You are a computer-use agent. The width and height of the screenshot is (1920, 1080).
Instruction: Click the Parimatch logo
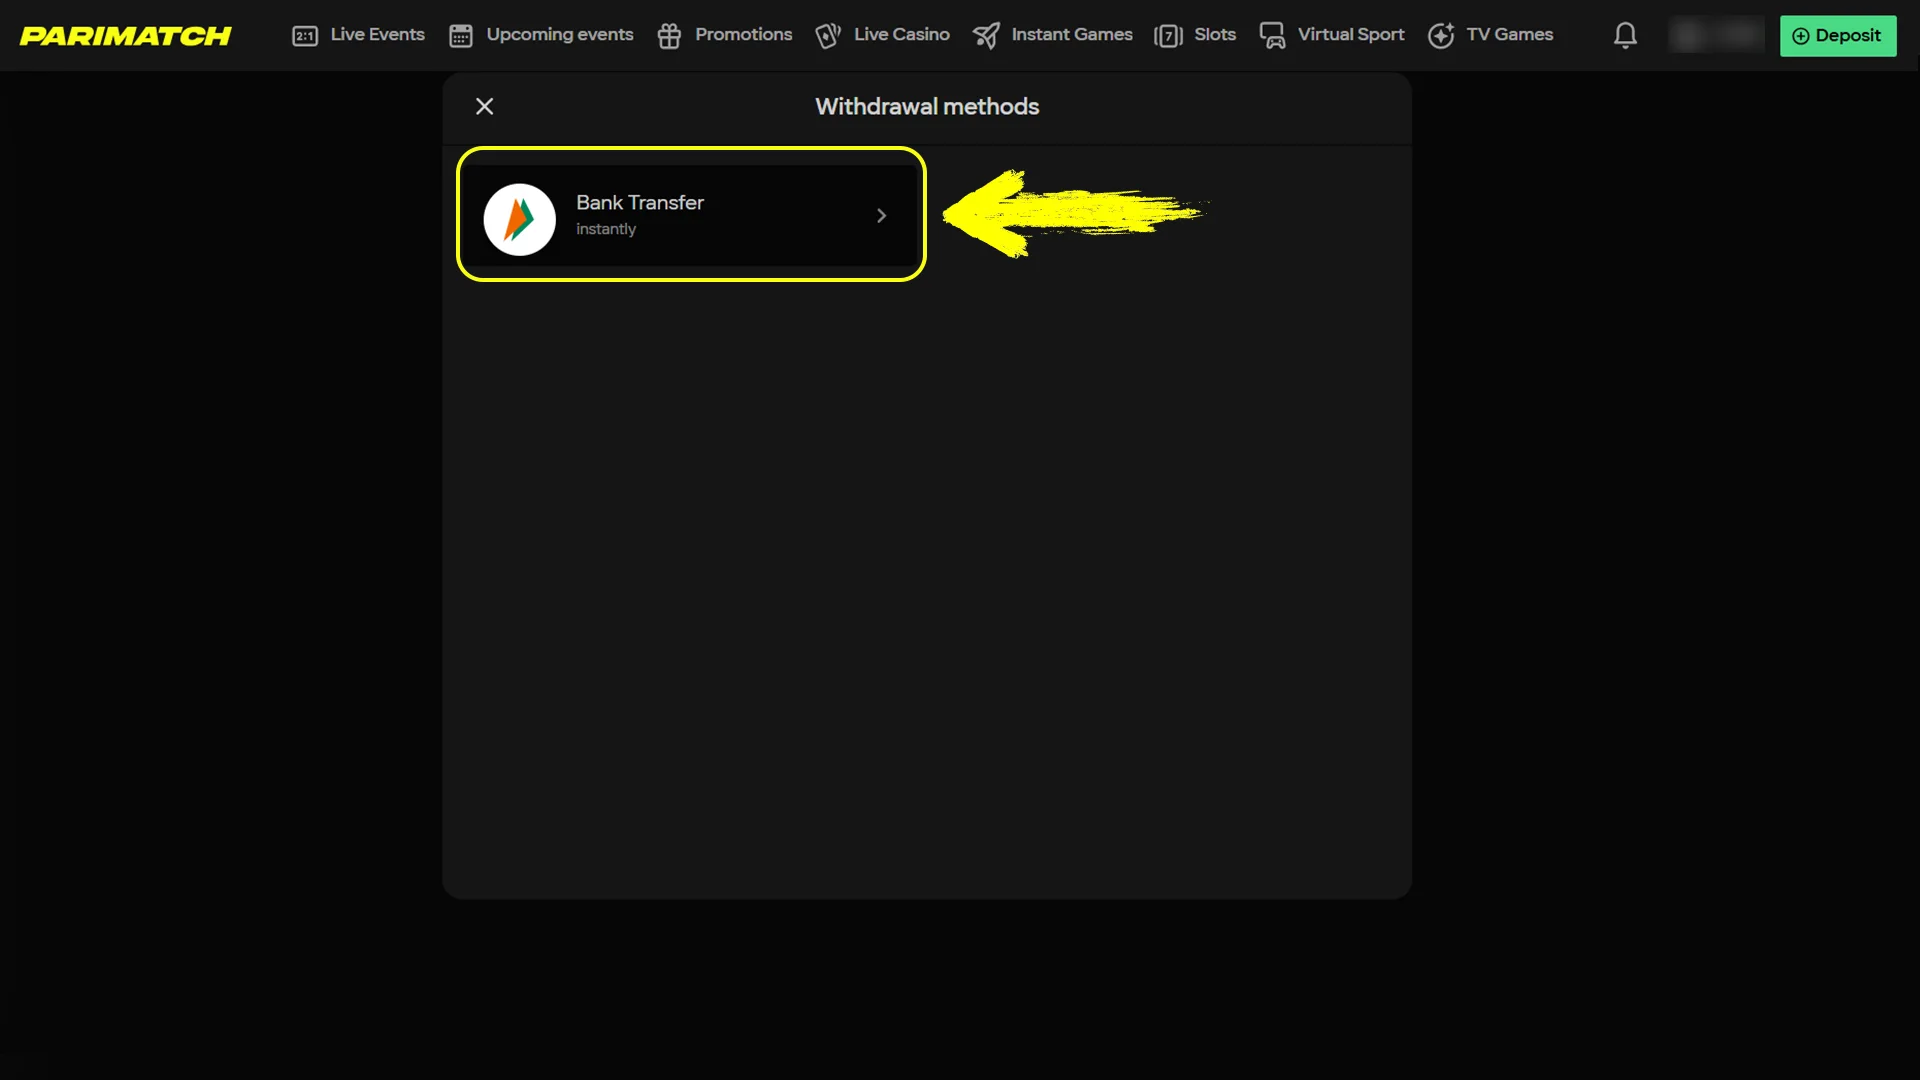[126, 36]
